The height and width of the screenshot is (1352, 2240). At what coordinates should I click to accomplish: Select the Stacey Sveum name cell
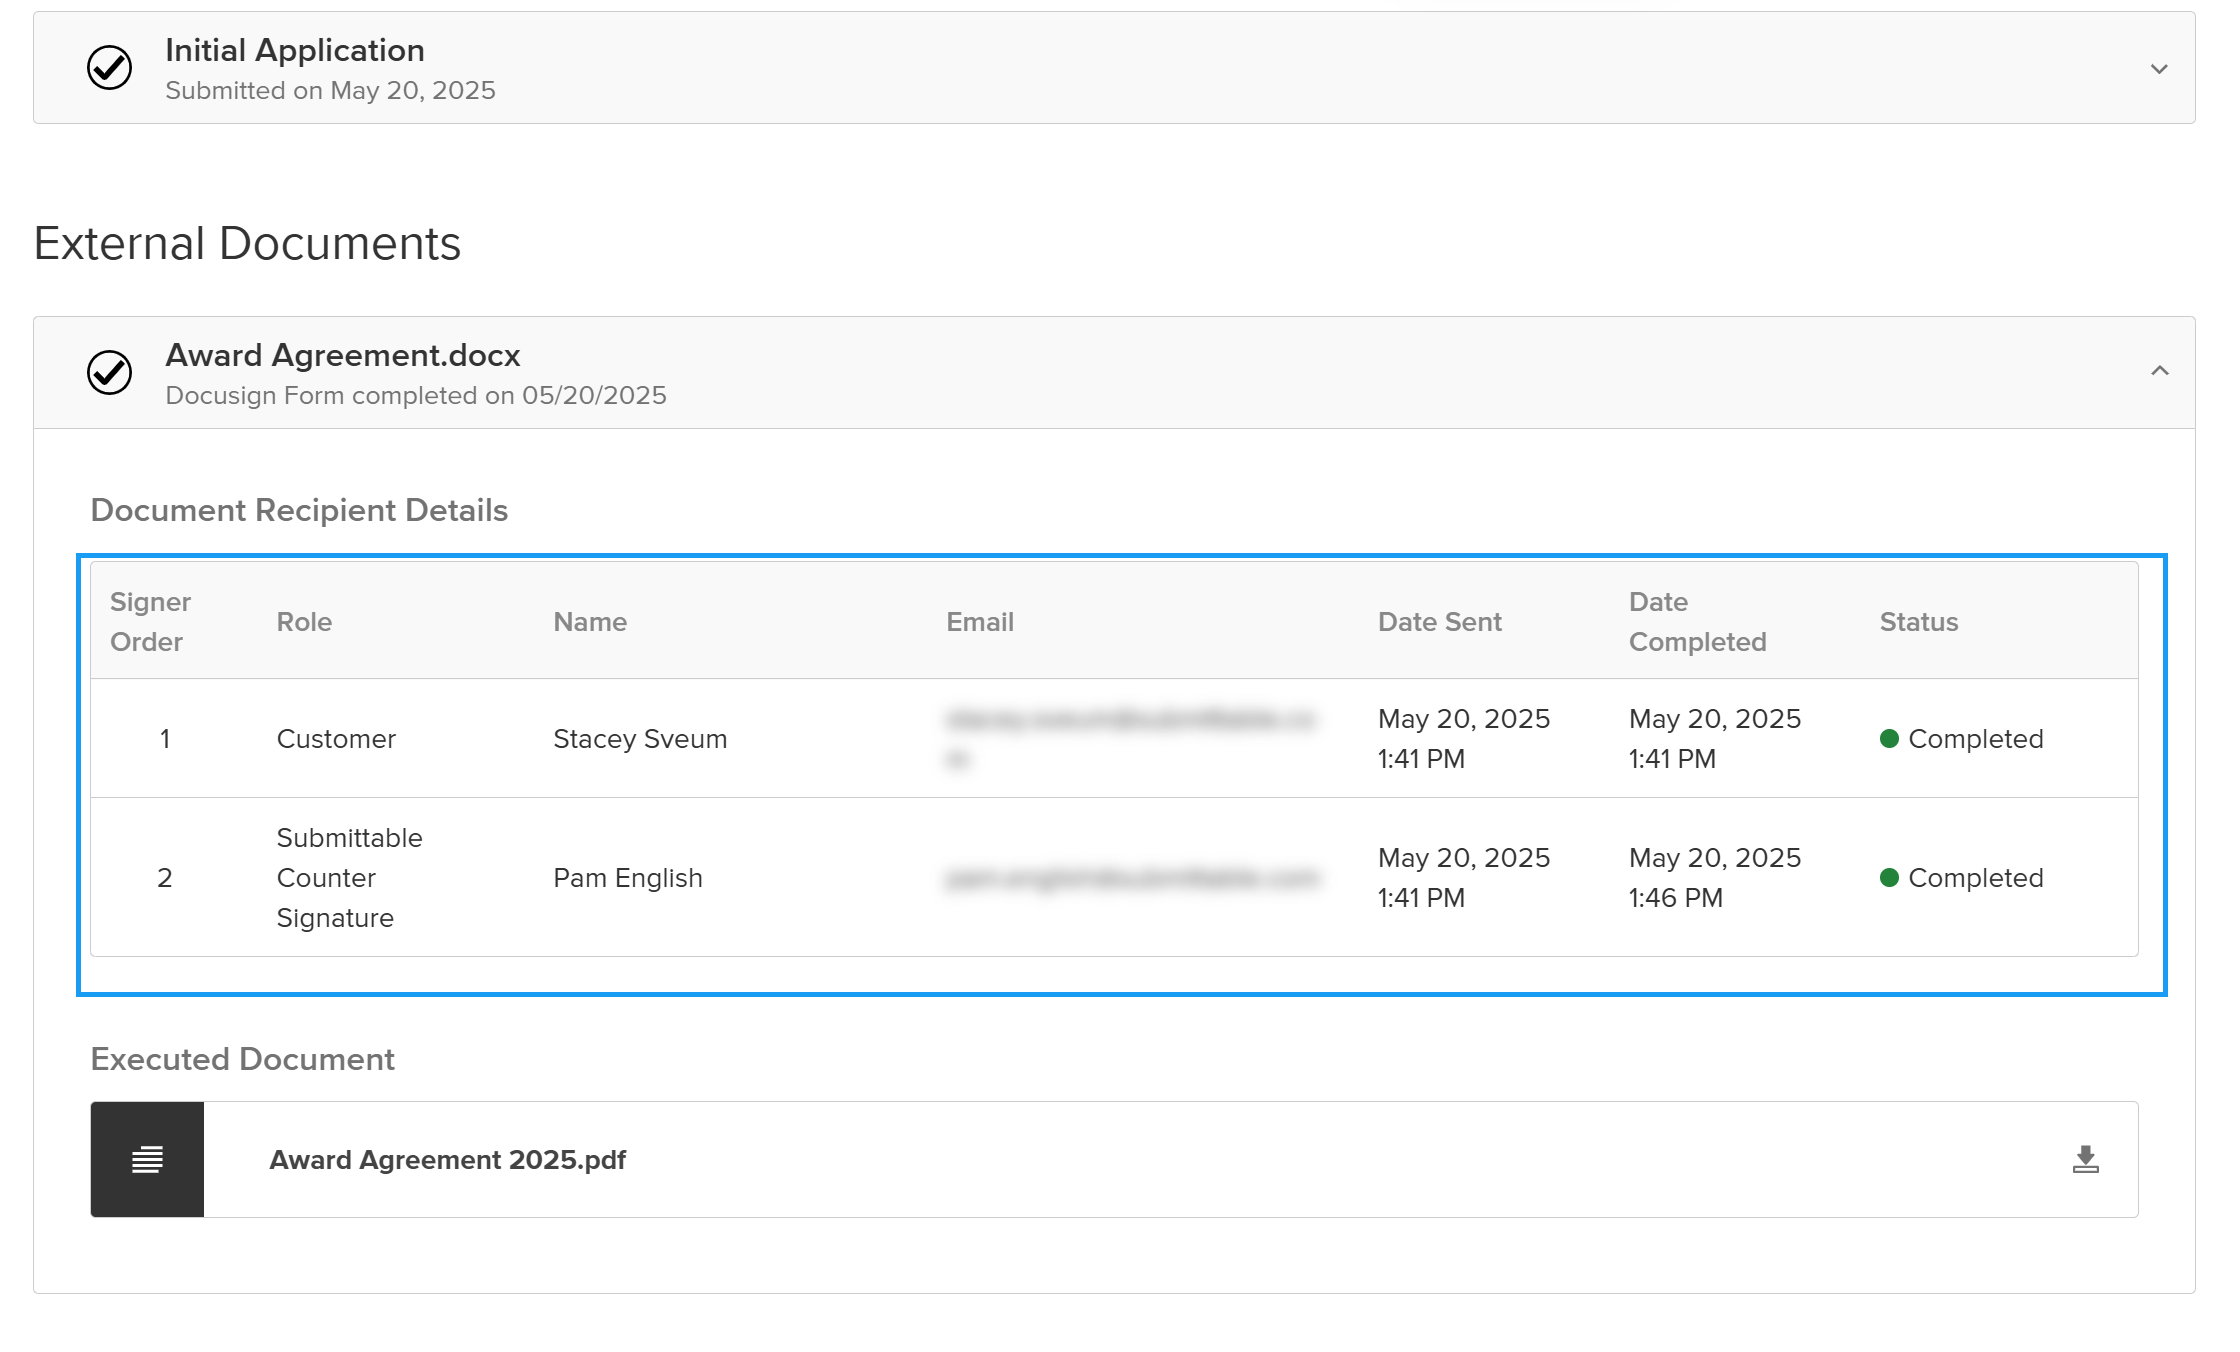pyautogui.click(x=640, y=739)
